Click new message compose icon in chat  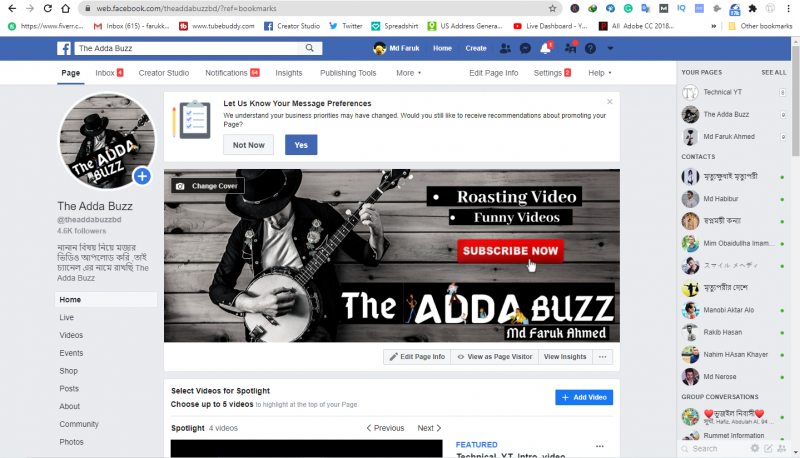(768, 448)
